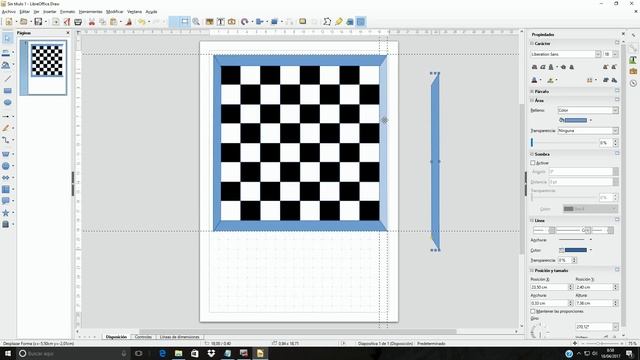The height and width of the screenshot is (360, 640).
Task: Open the Navigator sidebar deck icon
Action: click(x=633, y=83)
